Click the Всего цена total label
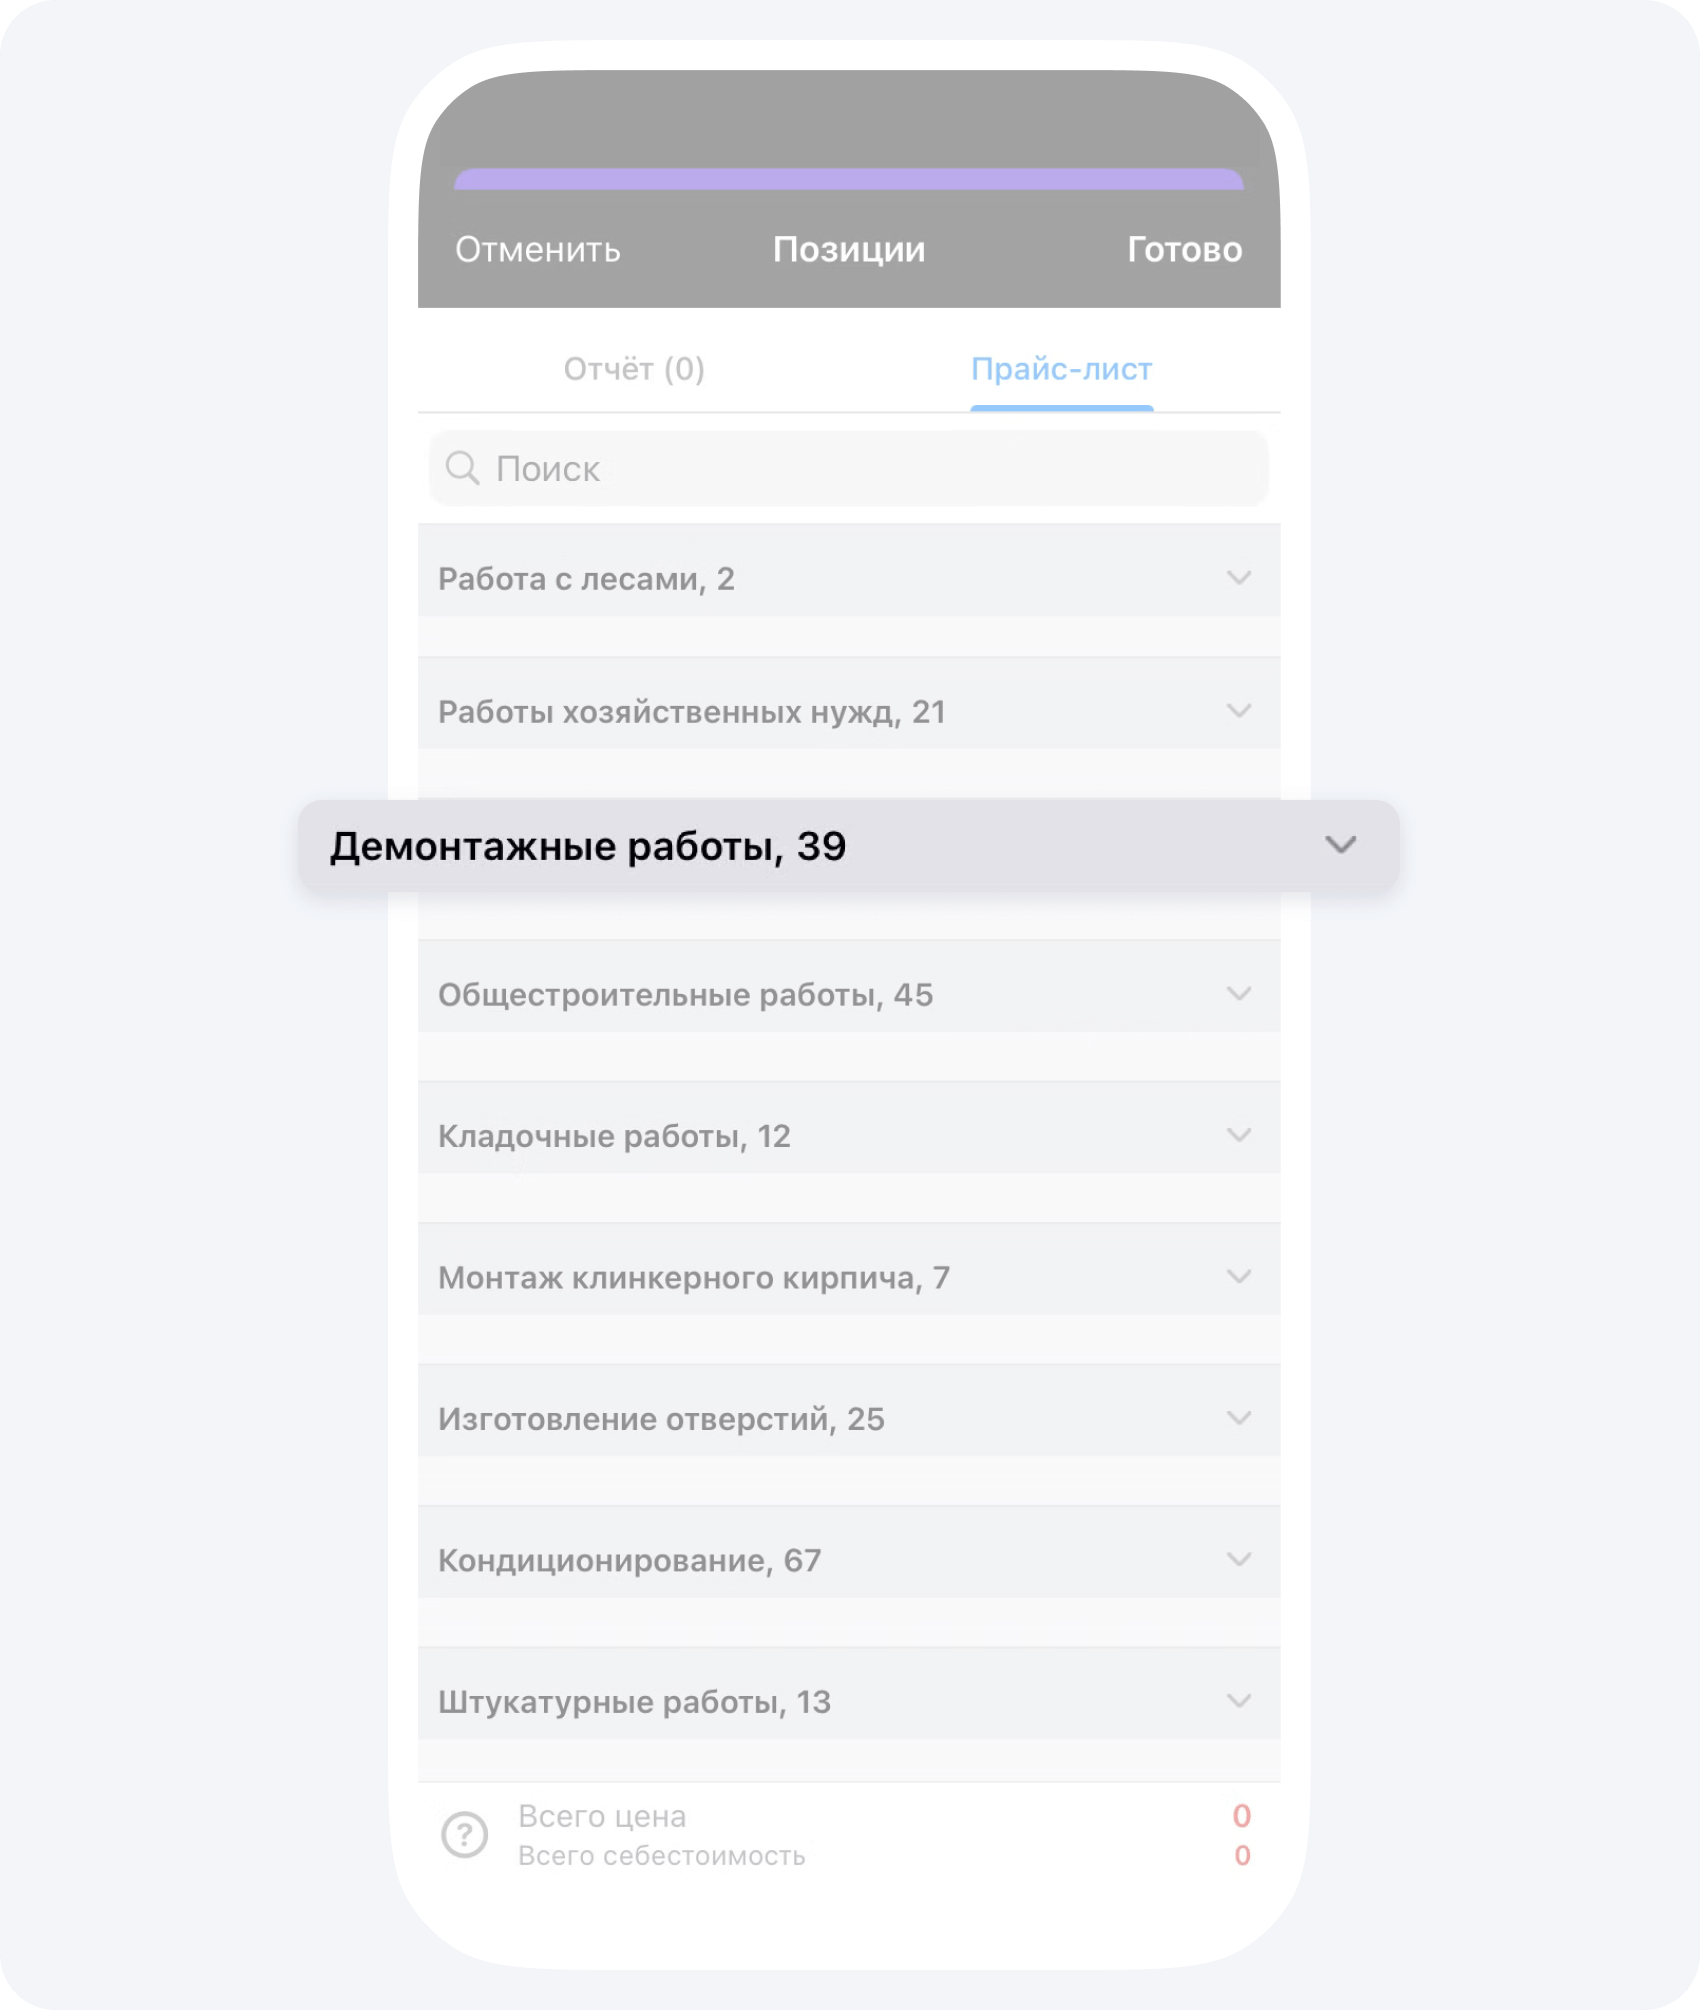 [602, 1816]
